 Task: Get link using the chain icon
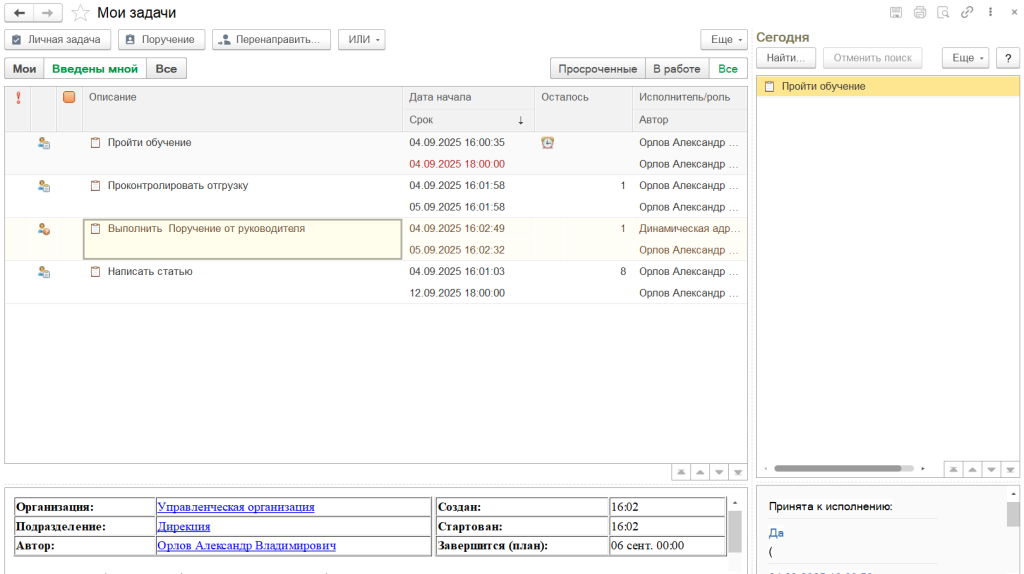tap(967, 13)
